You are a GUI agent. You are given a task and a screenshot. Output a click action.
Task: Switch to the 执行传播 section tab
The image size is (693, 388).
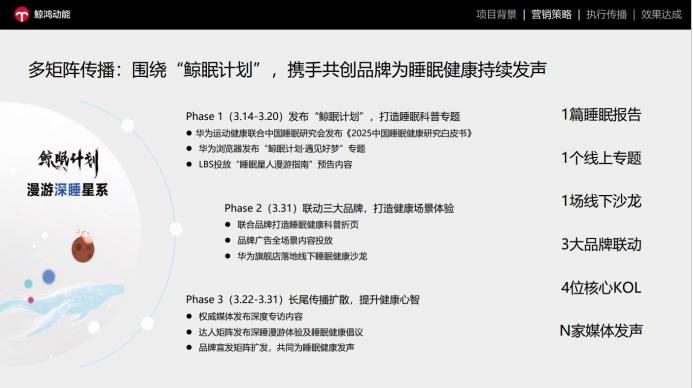click(x=606, y=15)
